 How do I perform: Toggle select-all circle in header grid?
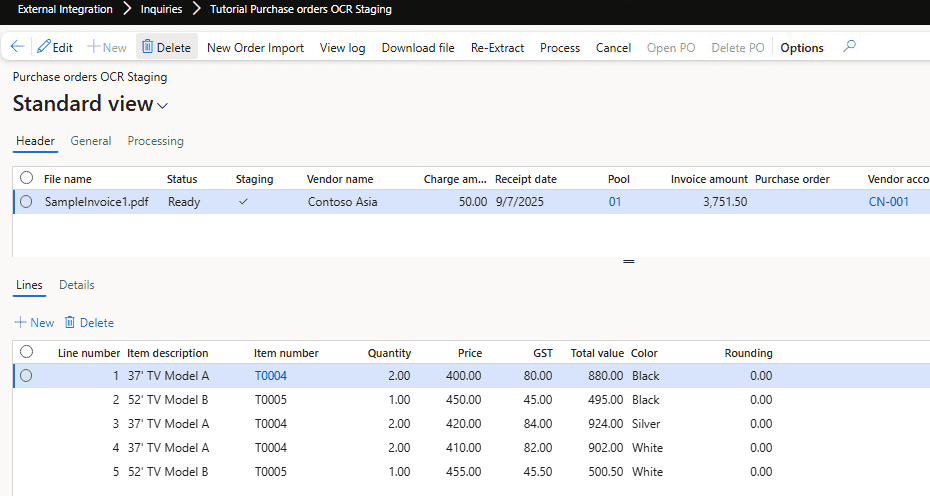(26, 178)
